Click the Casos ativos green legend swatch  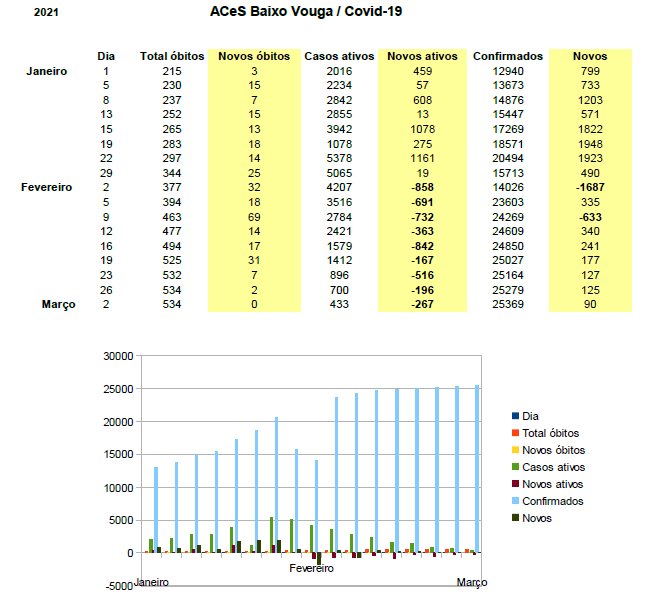point(515,467)
